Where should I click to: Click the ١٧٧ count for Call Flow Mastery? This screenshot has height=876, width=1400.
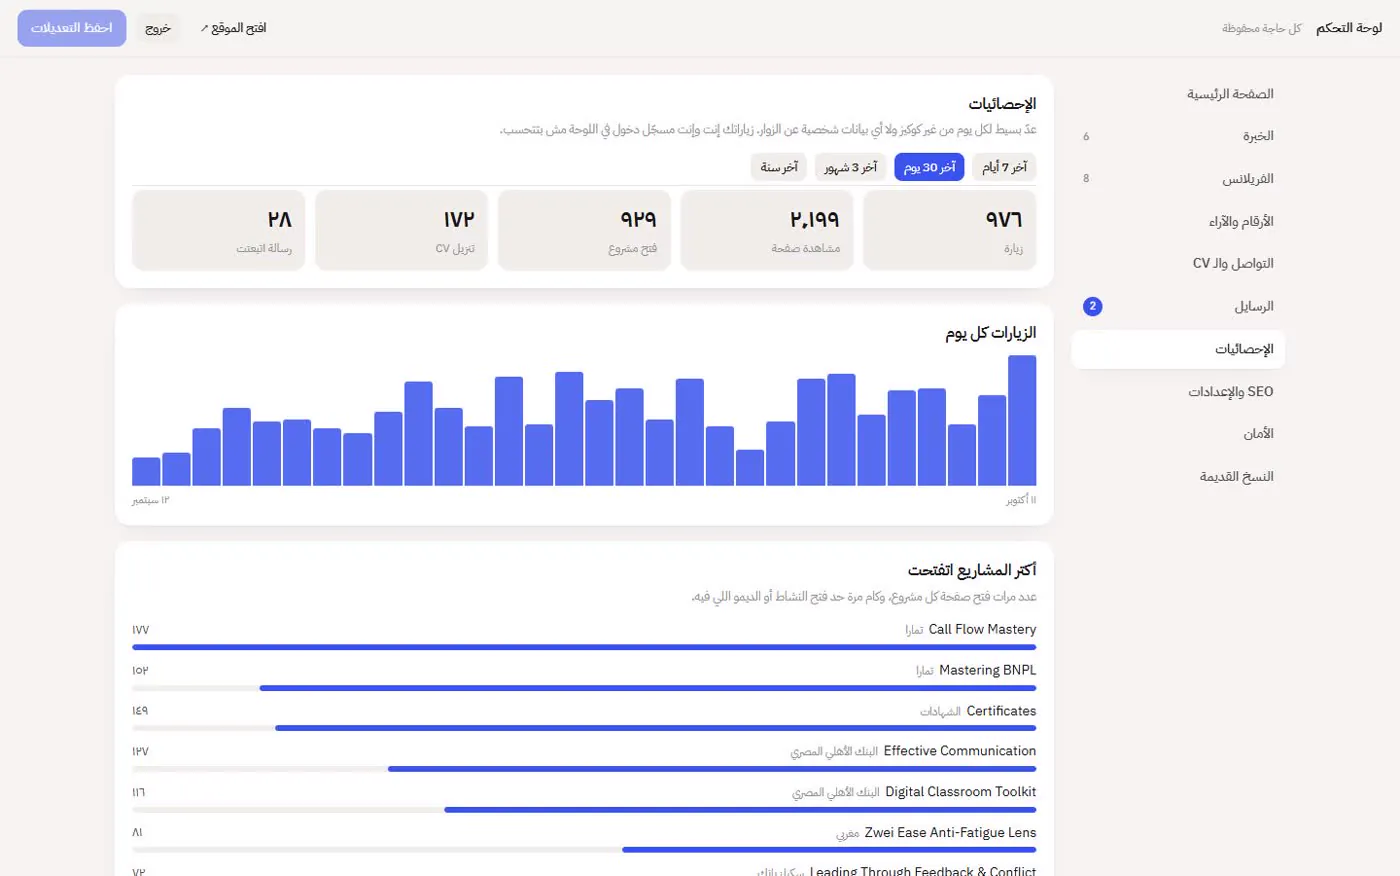tap(140, 630)
